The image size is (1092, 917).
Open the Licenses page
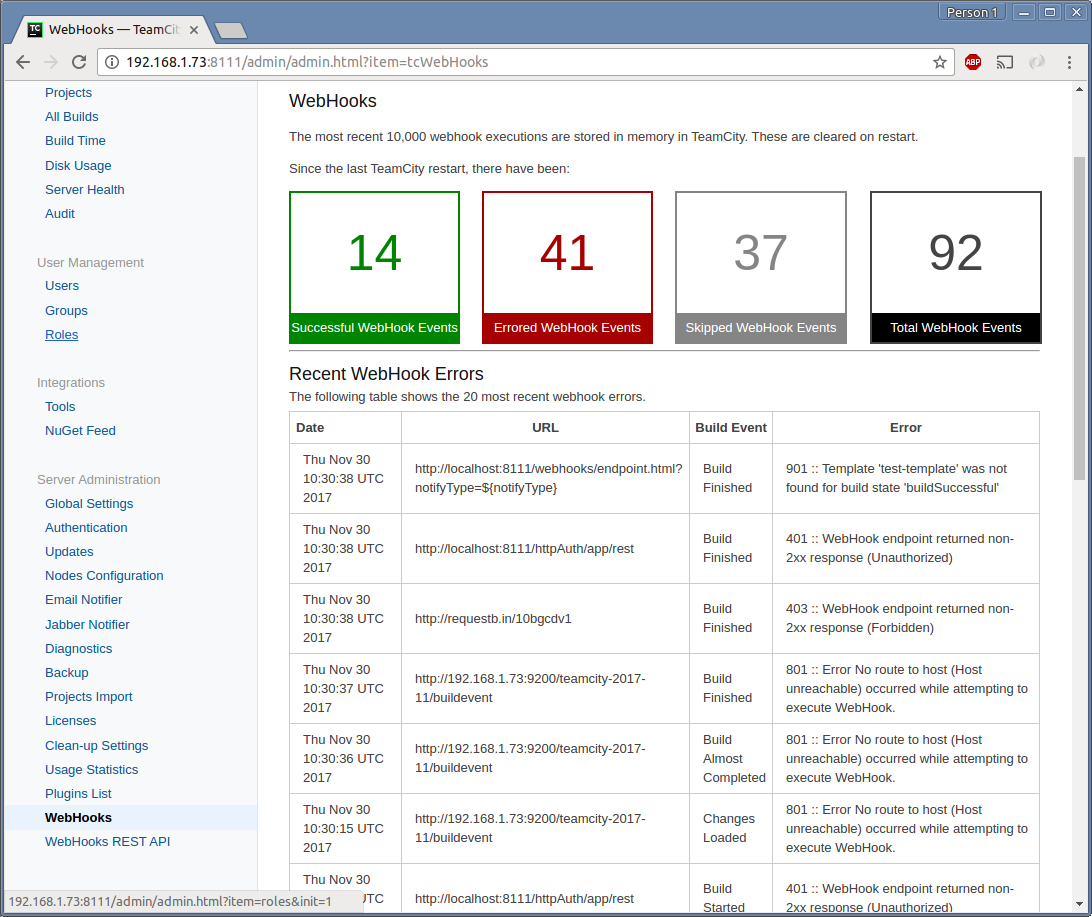(x=70, y=721)
